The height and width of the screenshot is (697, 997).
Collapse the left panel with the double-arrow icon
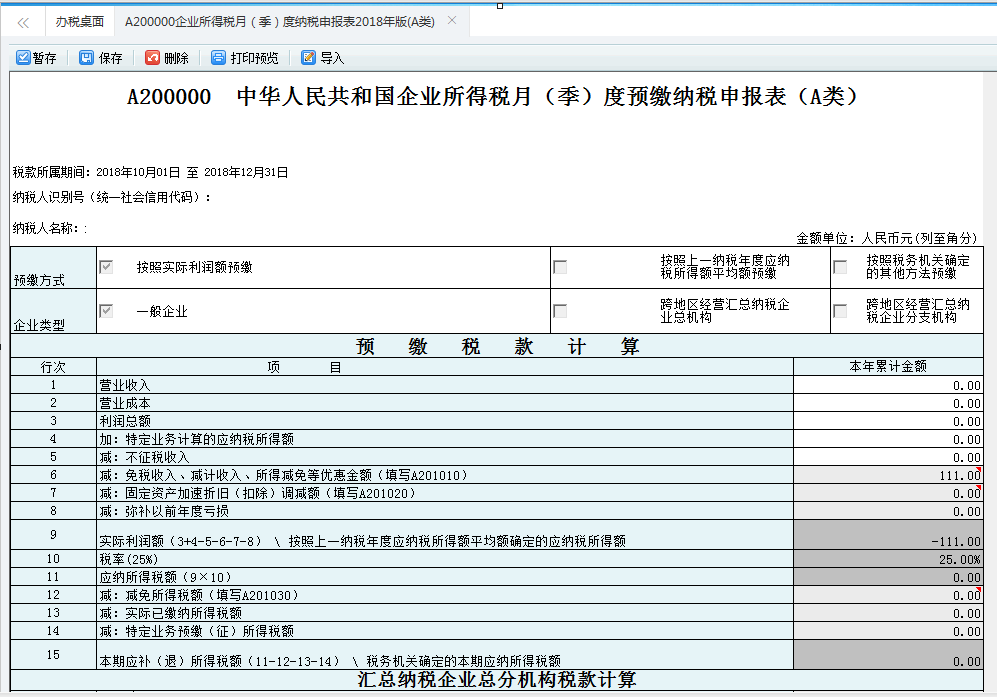point(22,19)
